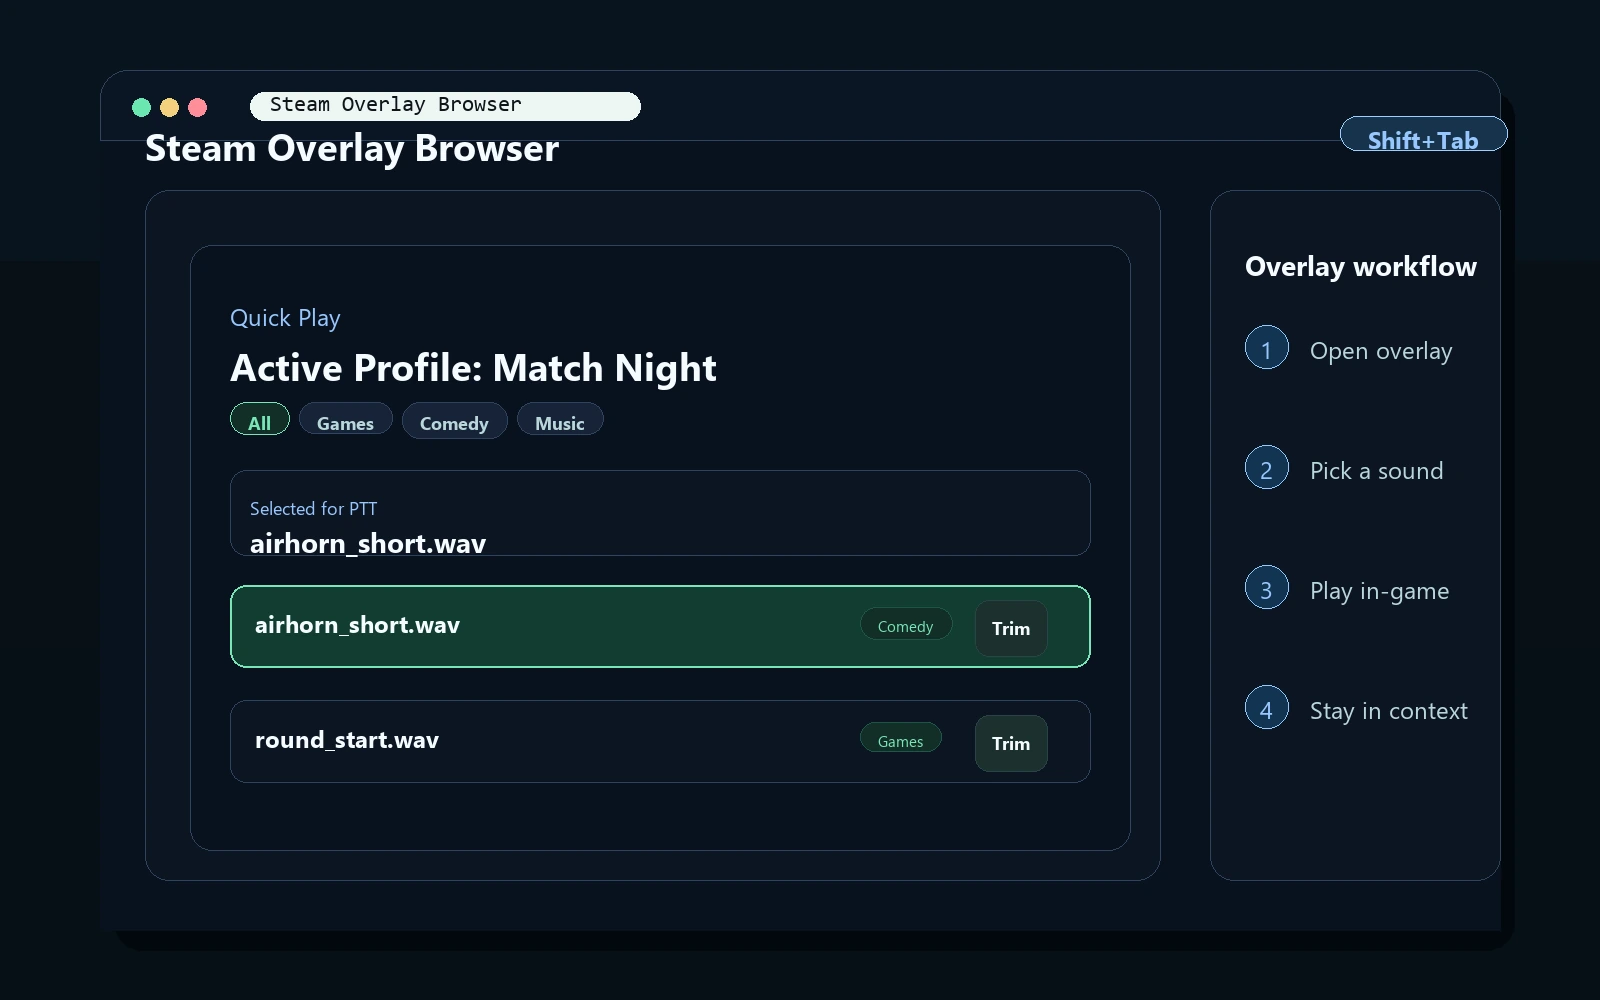This screenshot has height=1000, width=1600.
Task: Click the Selected for PTT panel
Action: tap(660, 513)
